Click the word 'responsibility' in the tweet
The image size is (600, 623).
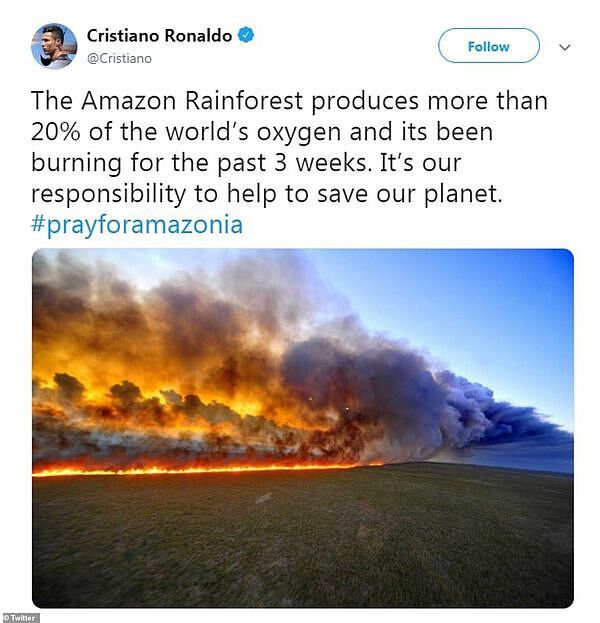pos(108,194)
